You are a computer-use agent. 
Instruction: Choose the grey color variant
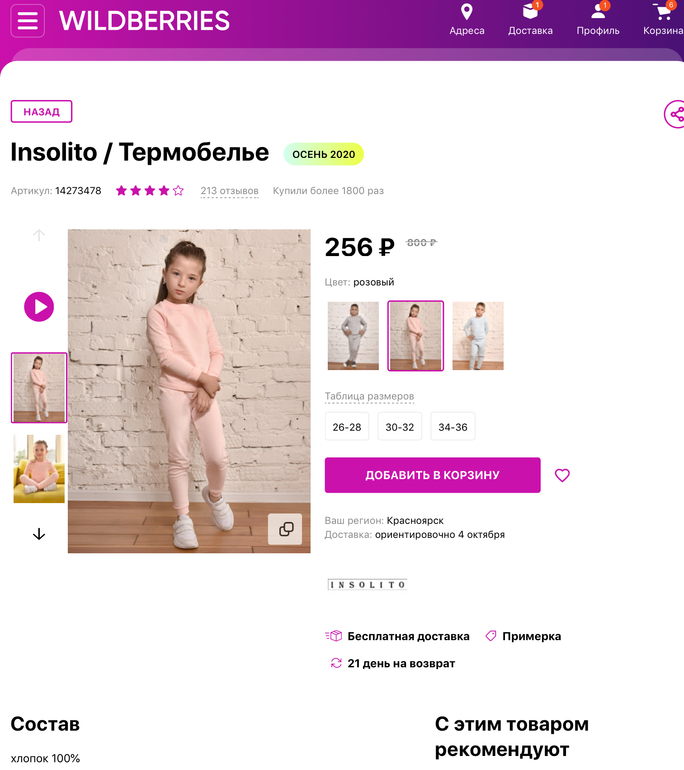point(353,336)
